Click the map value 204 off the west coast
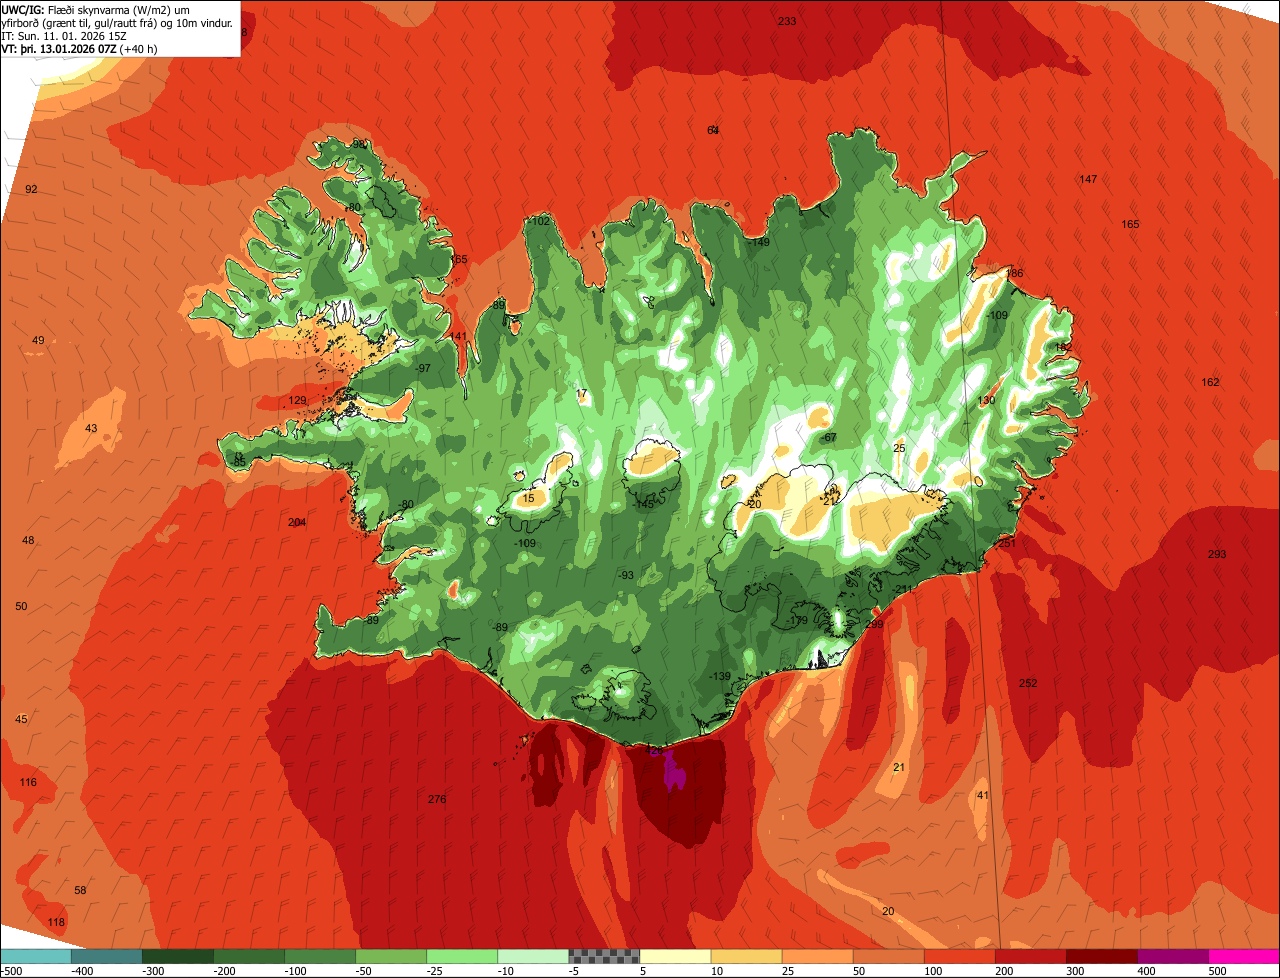The height and width of the screenshot is (978, 1280). pos(297,522)
